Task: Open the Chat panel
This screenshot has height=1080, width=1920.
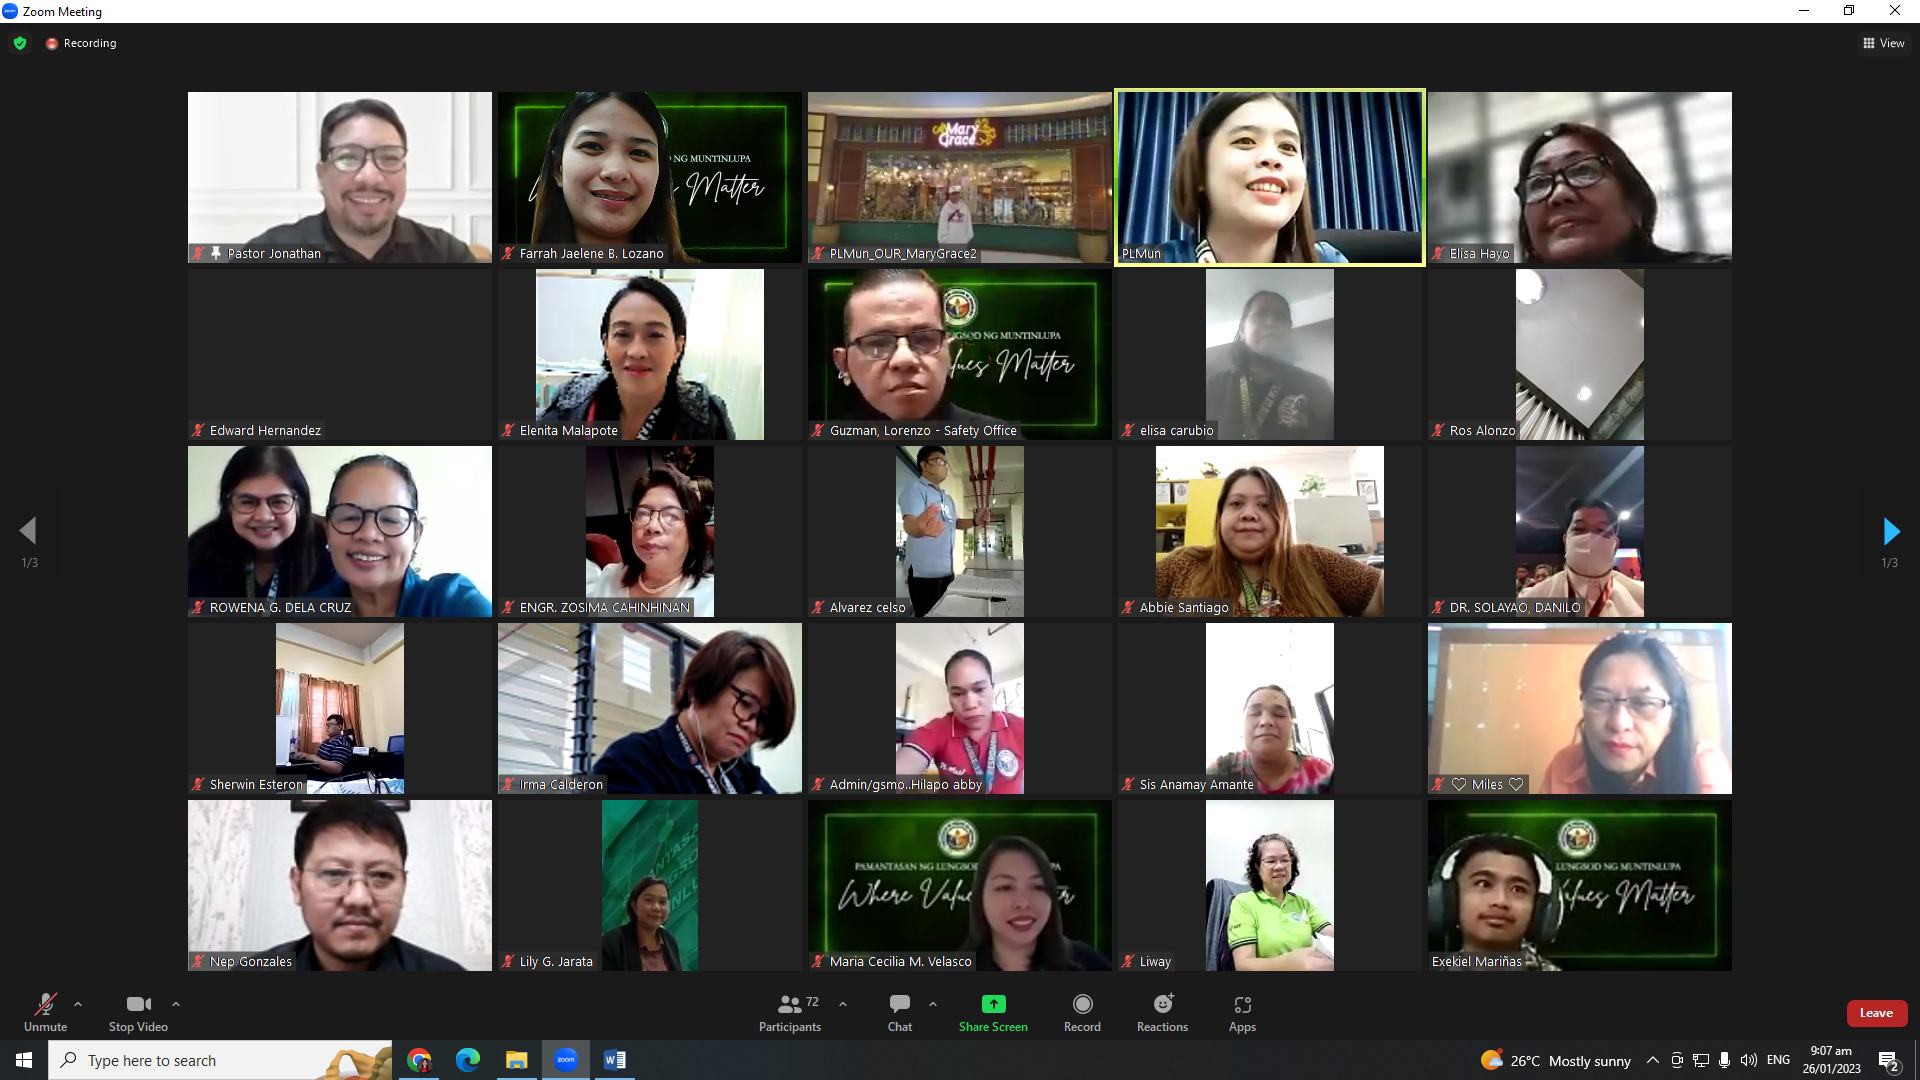Action: pos(900,1012)
